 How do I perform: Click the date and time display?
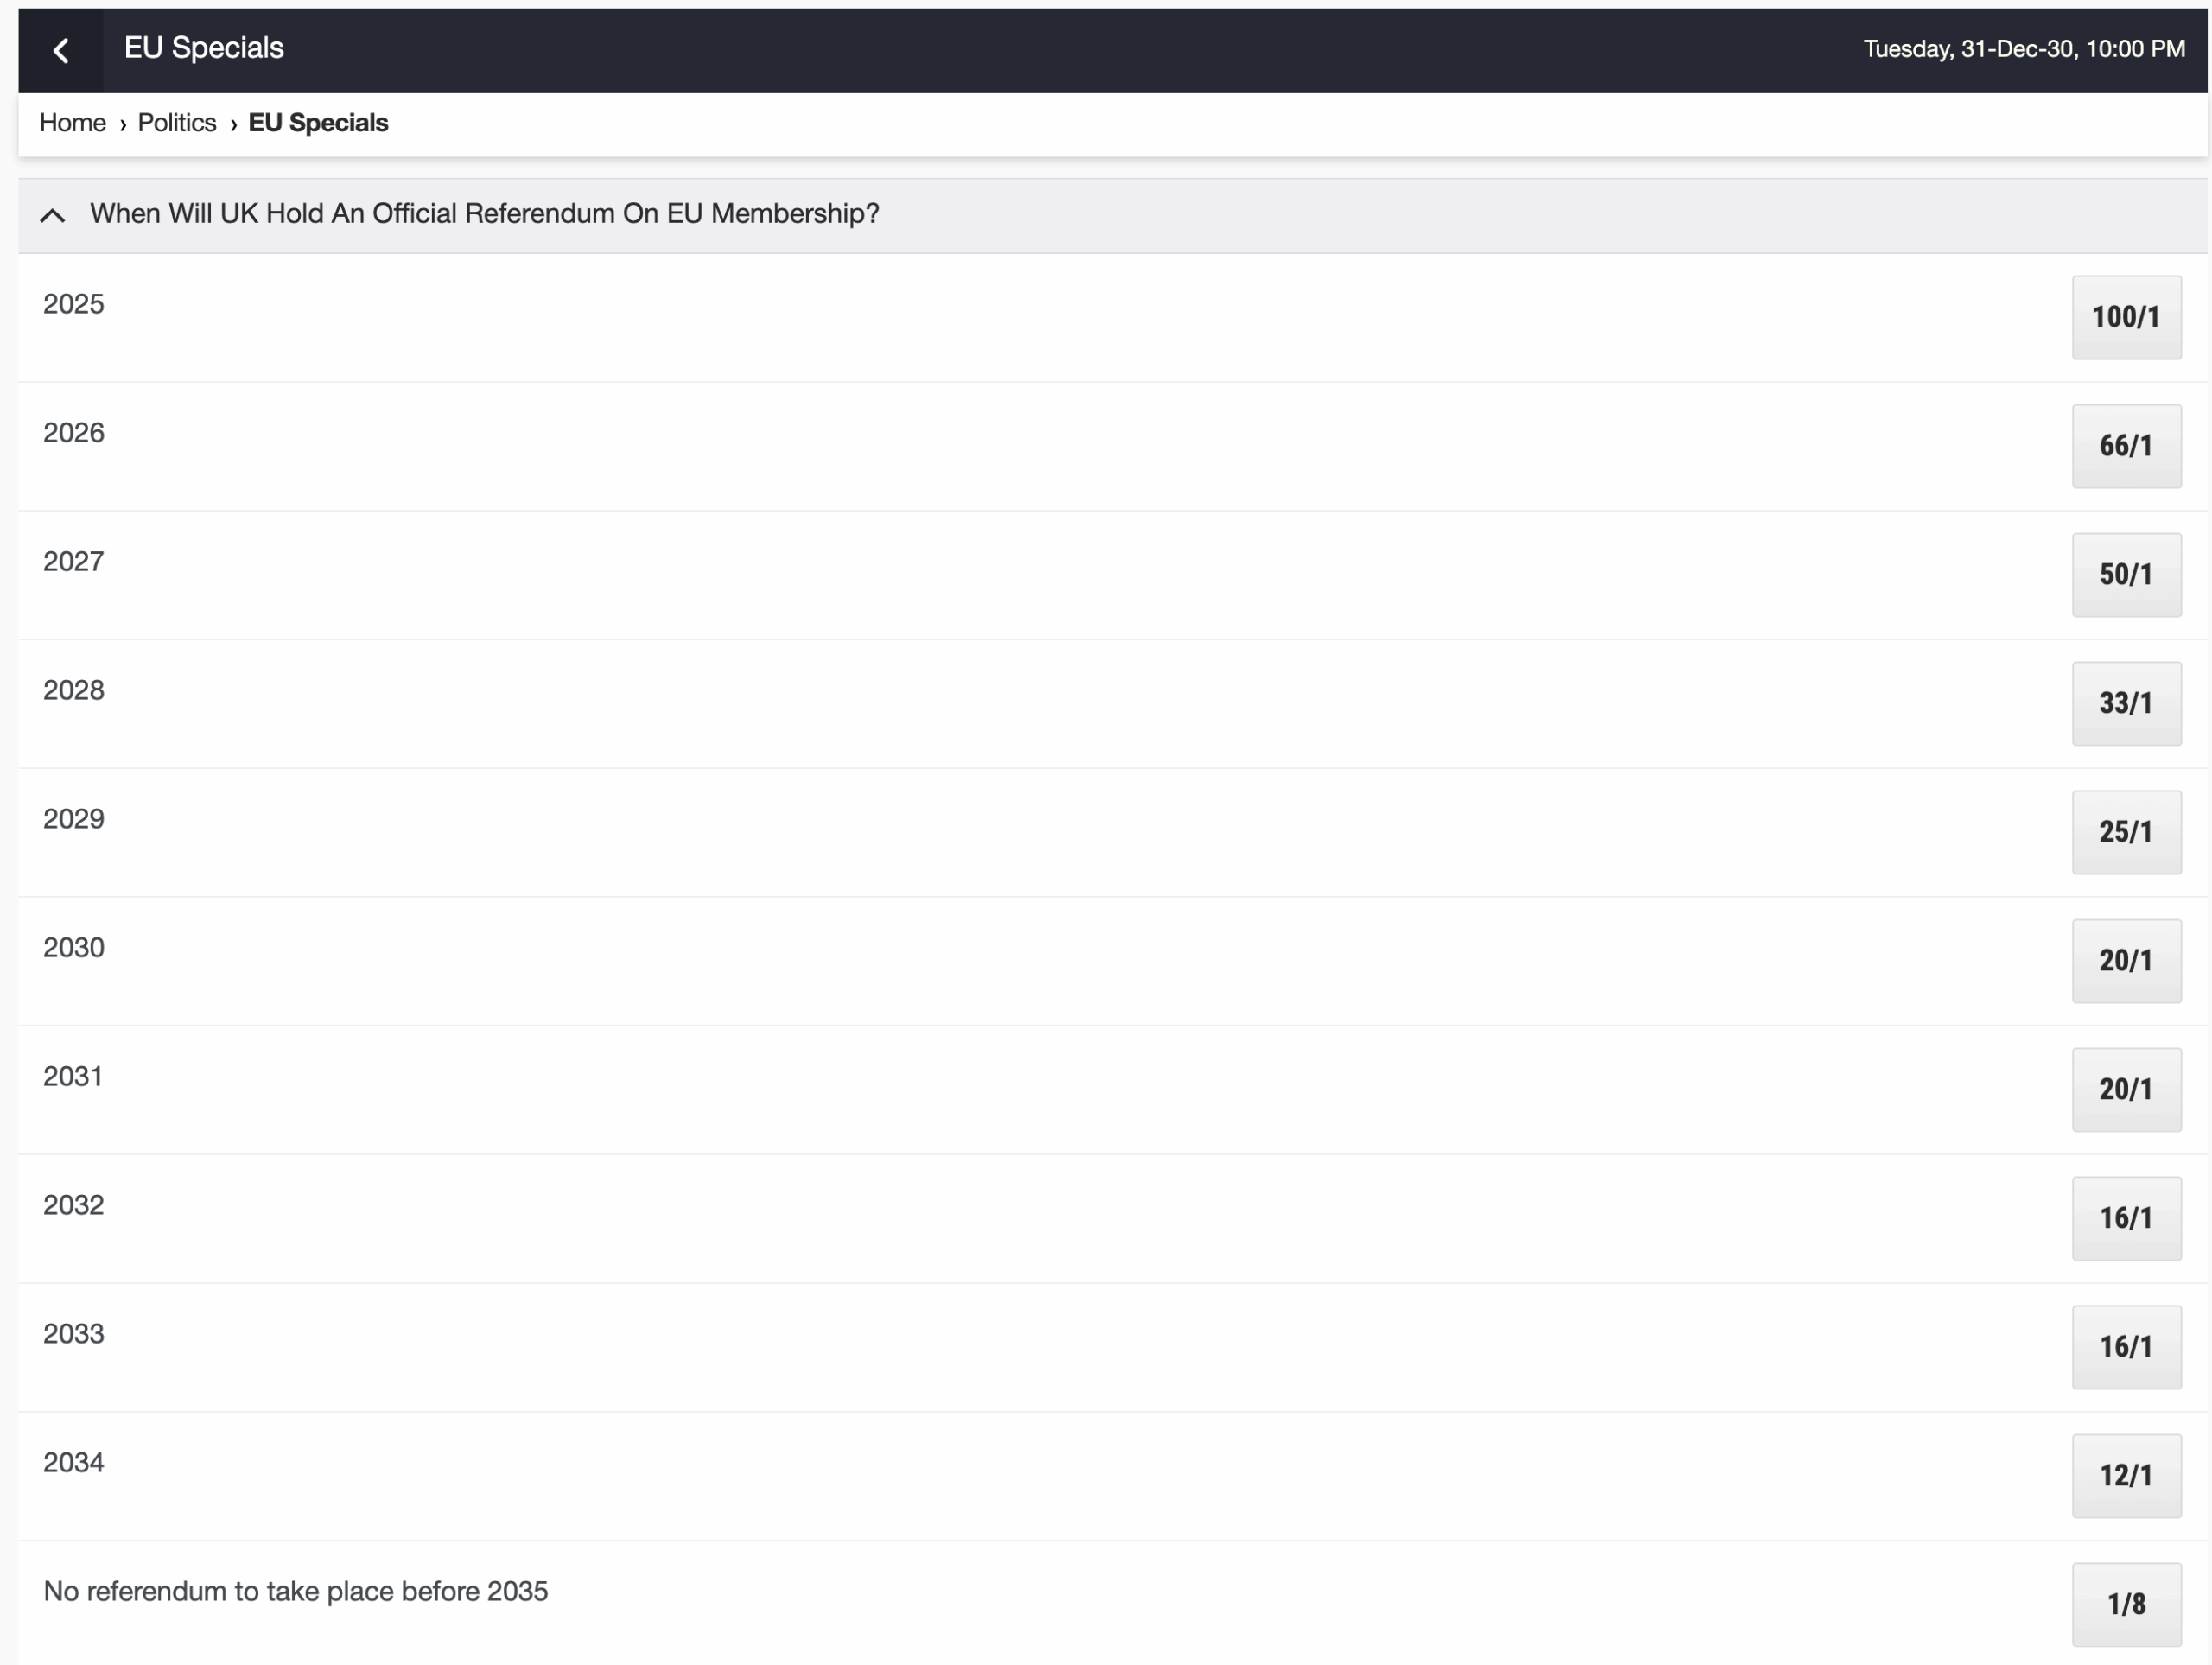pos(2023,49)
